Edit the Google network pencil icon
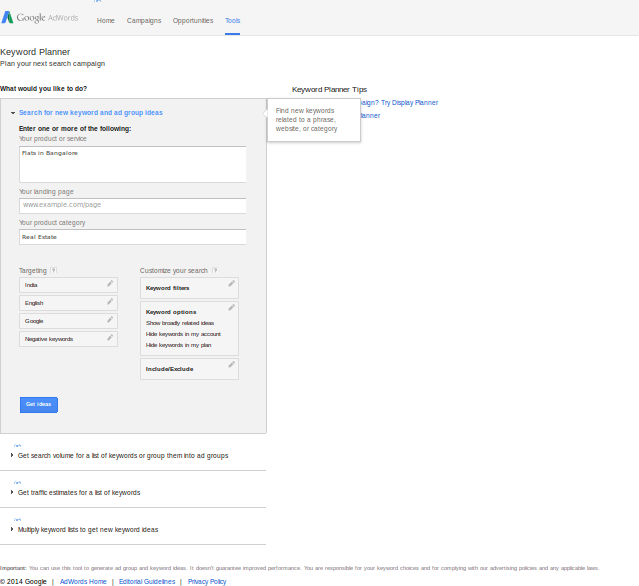This screenshot has height=586, width=639. (110, 319)
